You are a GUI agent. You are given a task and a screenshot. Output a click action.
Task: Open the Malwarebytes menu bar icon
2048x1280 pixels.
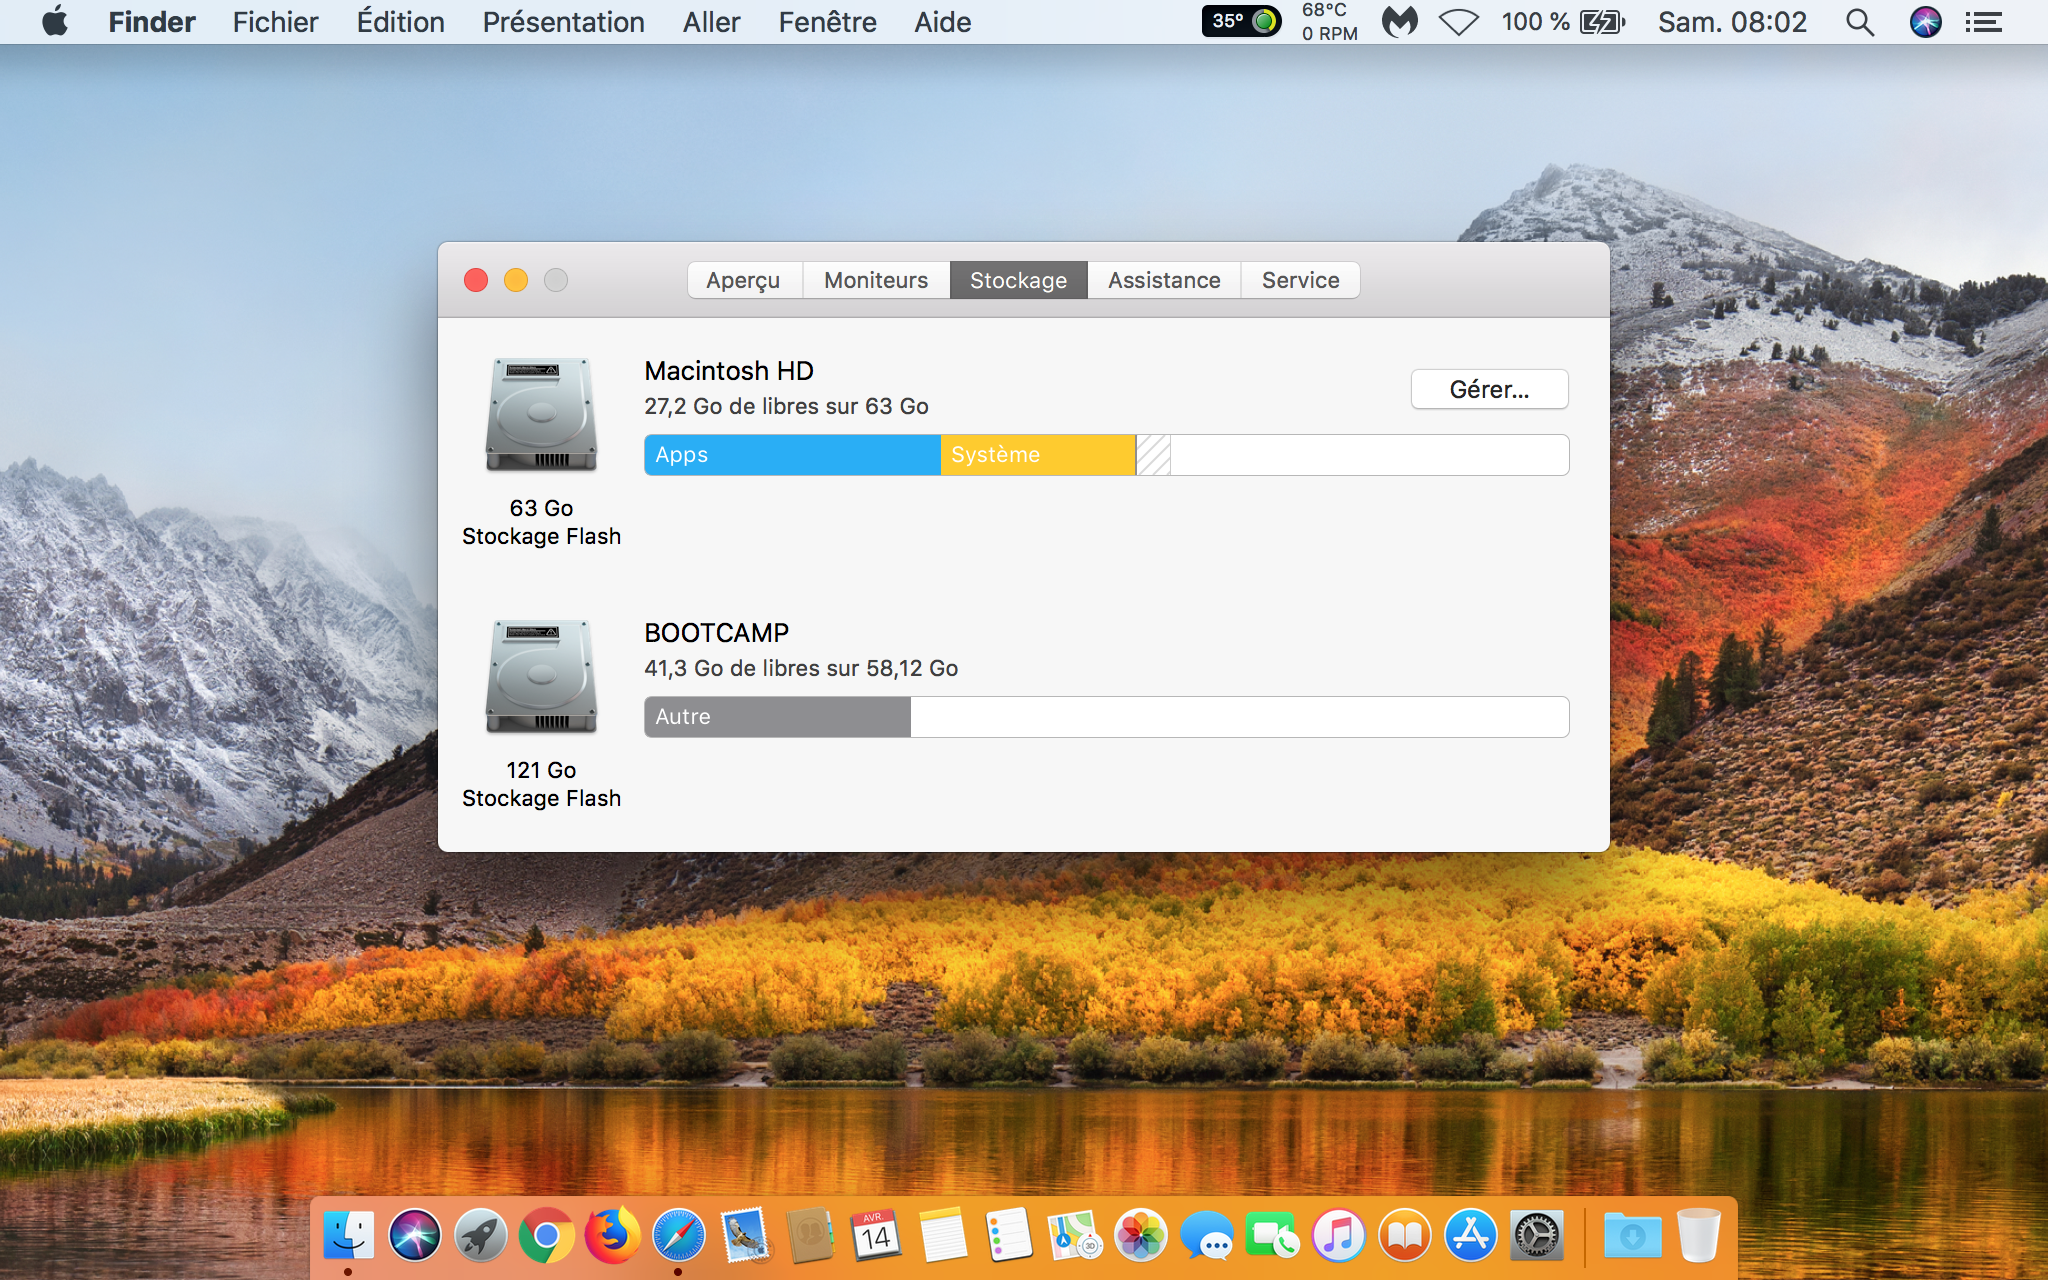pyautogui.click(x=1400, y=22)
